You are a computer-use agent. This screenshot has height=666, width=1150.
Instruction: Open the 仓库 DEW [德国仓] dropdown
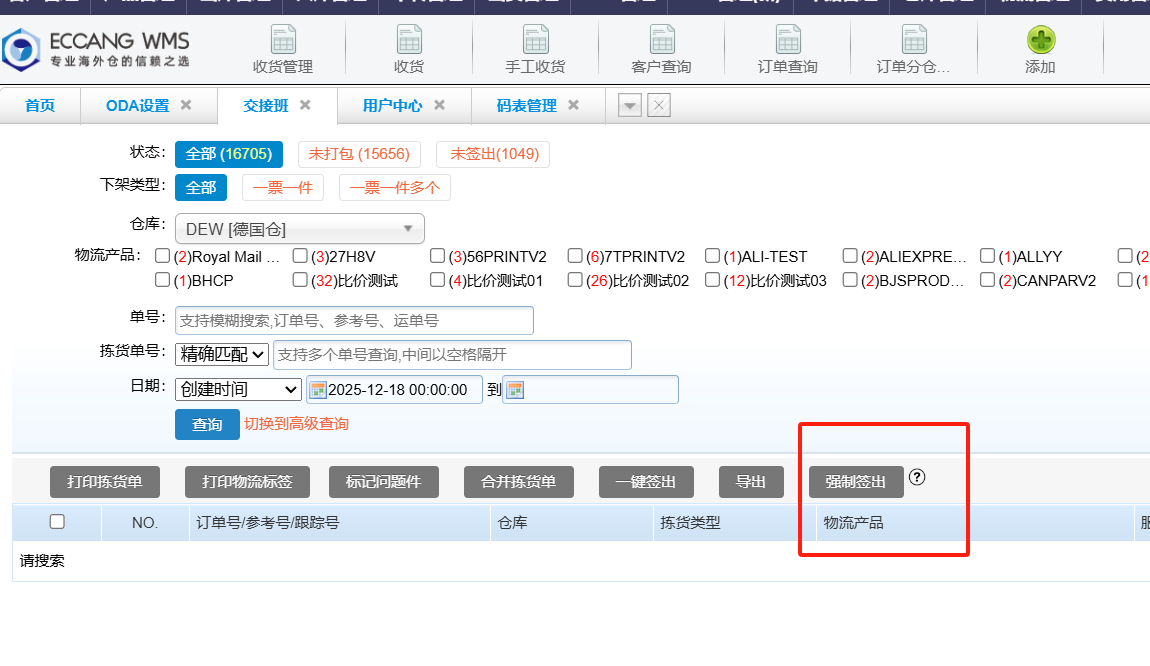[x=300, y=229]
